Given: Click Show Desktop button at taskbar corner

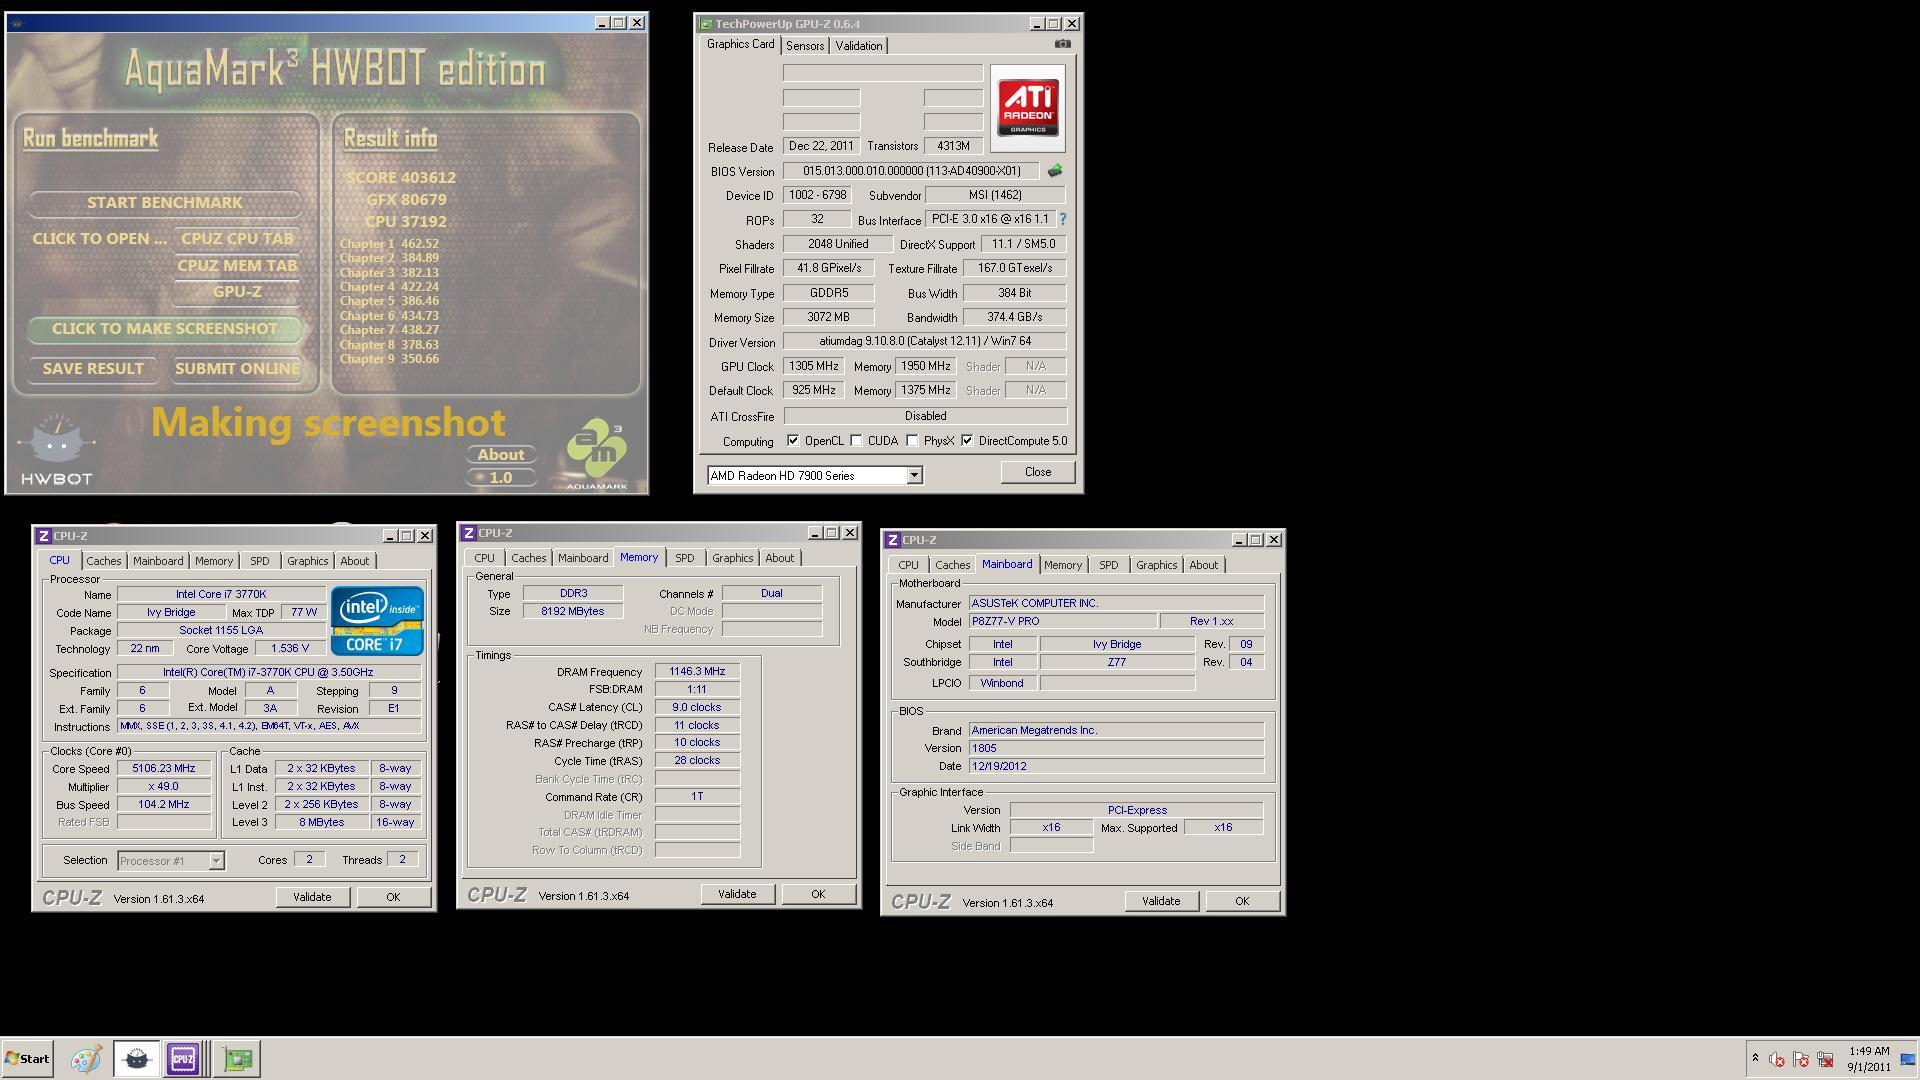Looking at the screenshot, I should pyautogui.click(x=1908, y=1059).
